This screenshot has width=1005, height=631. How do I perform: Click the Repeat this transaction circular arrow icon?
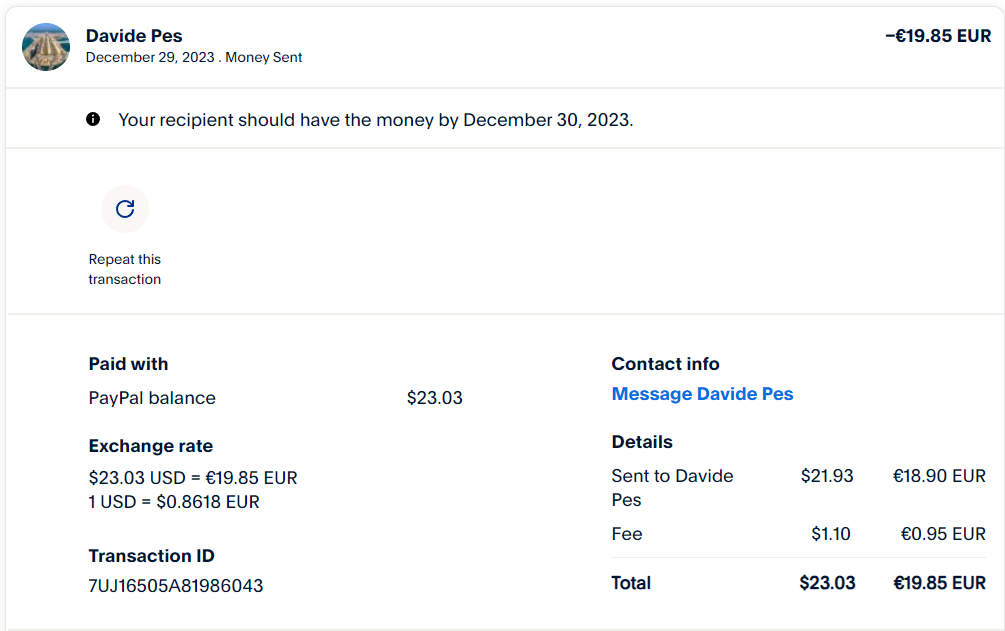pos(125,209)
